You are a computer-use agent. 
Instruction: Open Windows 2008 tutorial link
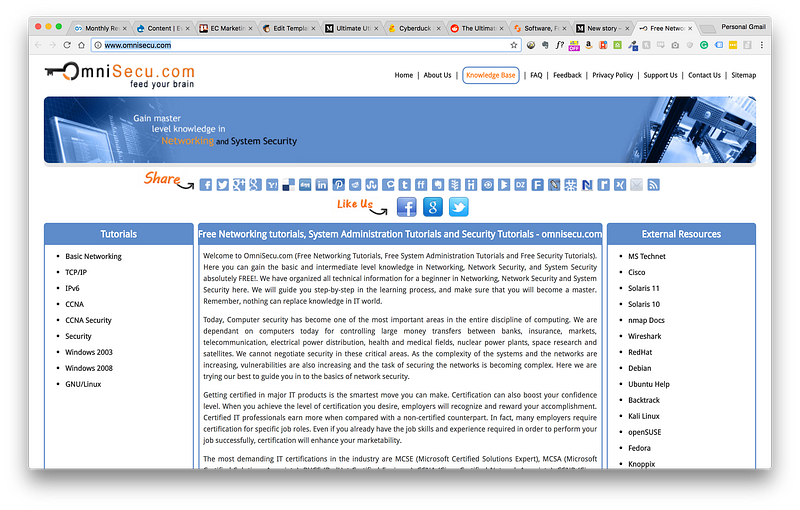tap(89, 368)
